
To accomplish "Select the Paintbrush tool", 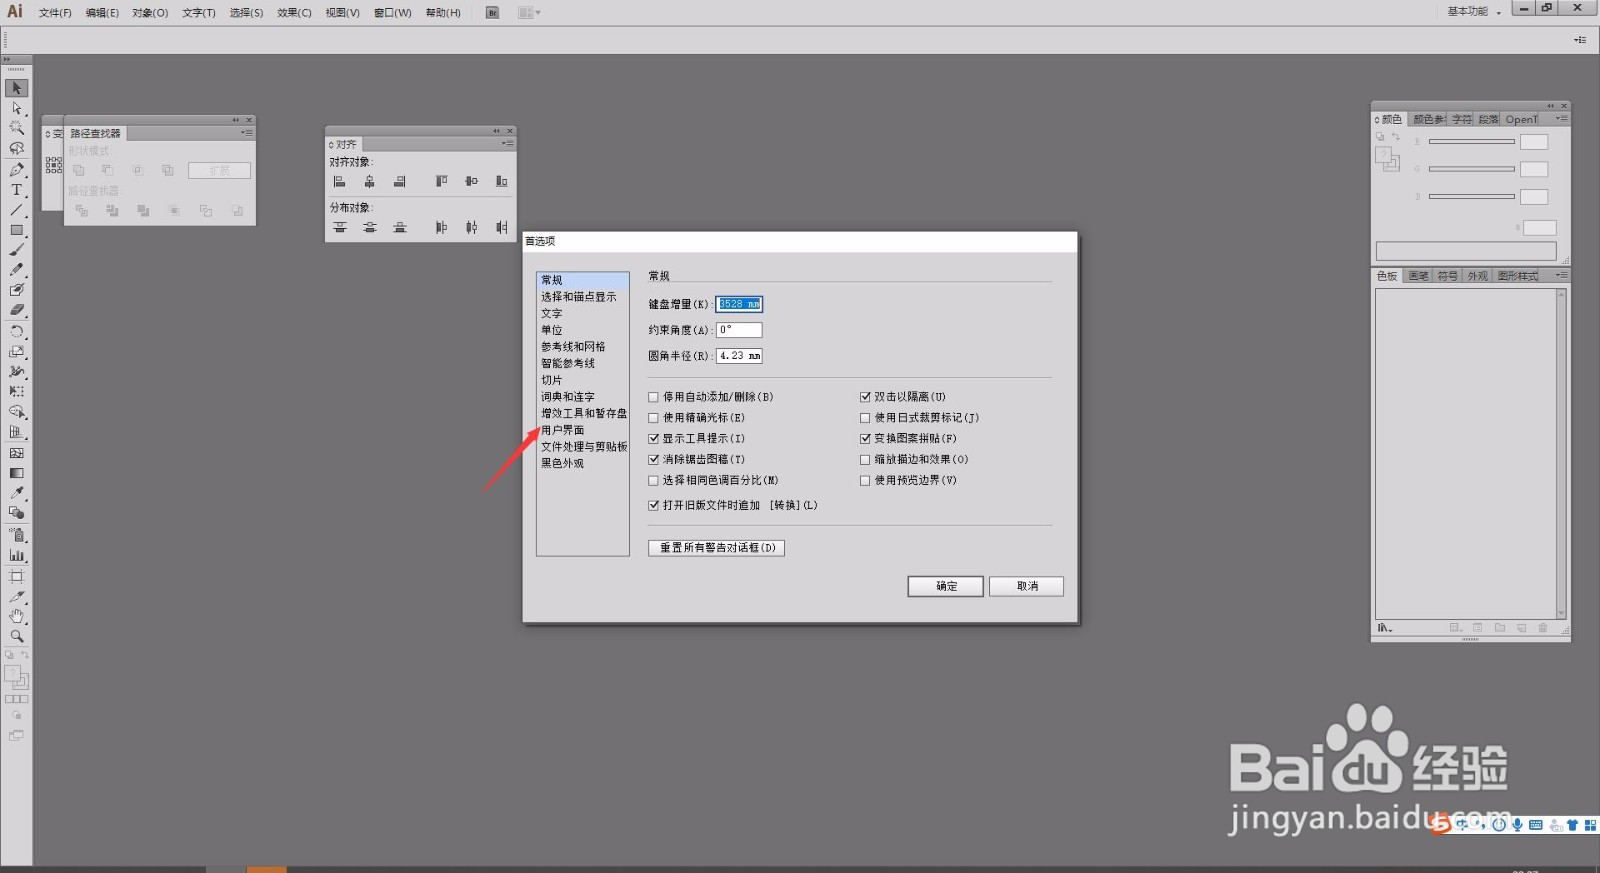I will tap(16, 250).
